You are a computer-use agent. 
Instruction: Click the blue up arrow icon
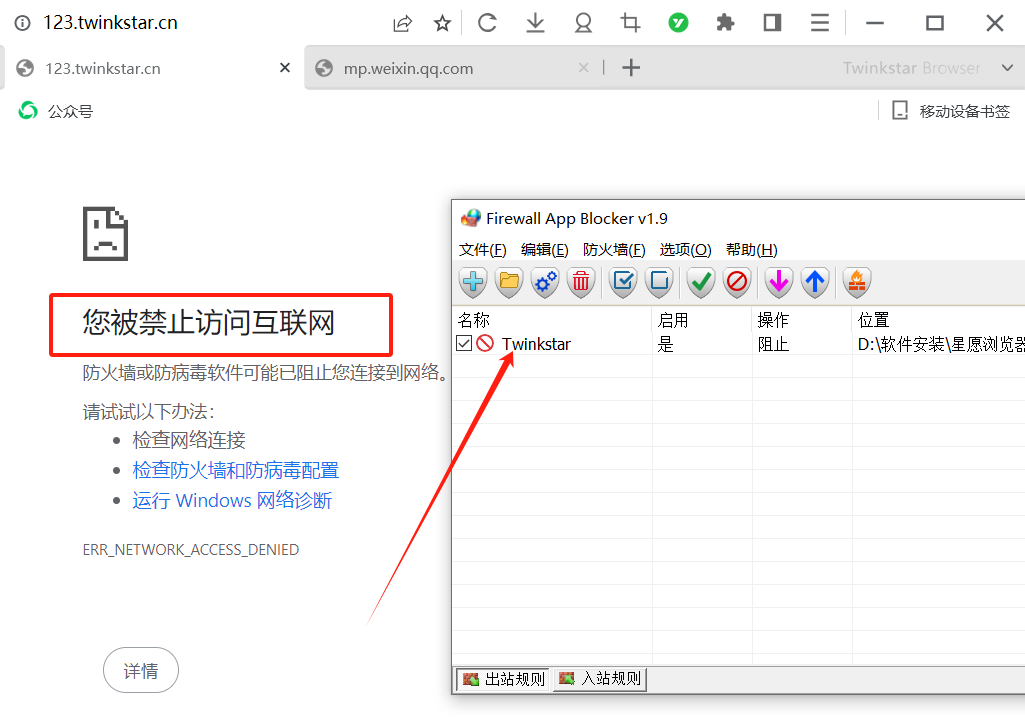pos(815,282)
